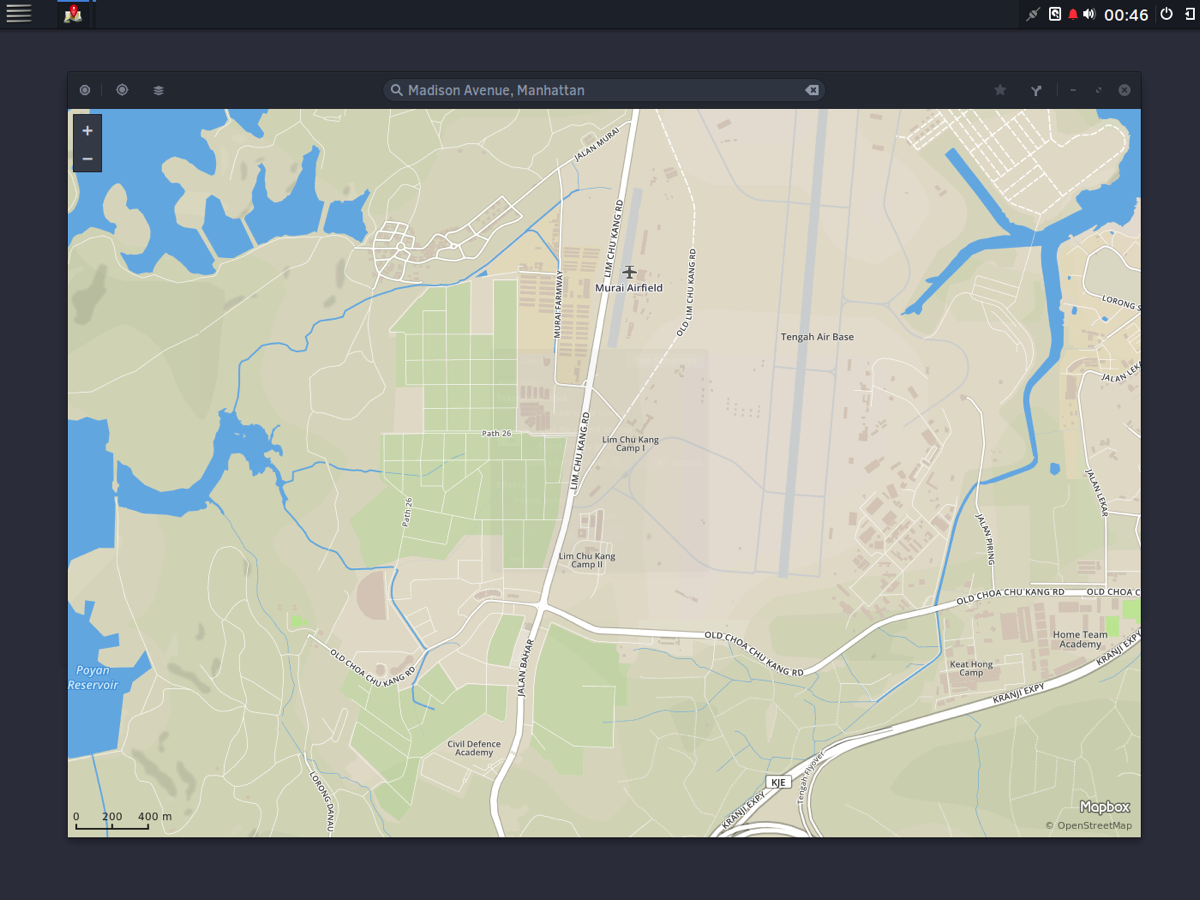Click the horizontal Path 26 label
Screen dimensions: 1200x900
pyautogui.click(x=496, y=433)
